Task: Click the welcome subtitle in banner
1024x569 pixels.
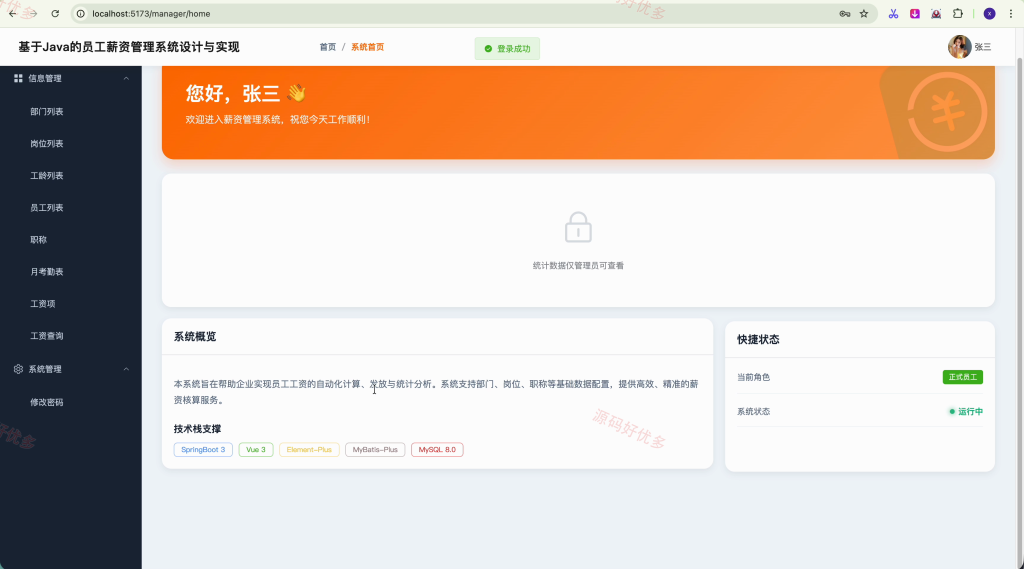Action: pyautogui.click(x=278, y=120)
